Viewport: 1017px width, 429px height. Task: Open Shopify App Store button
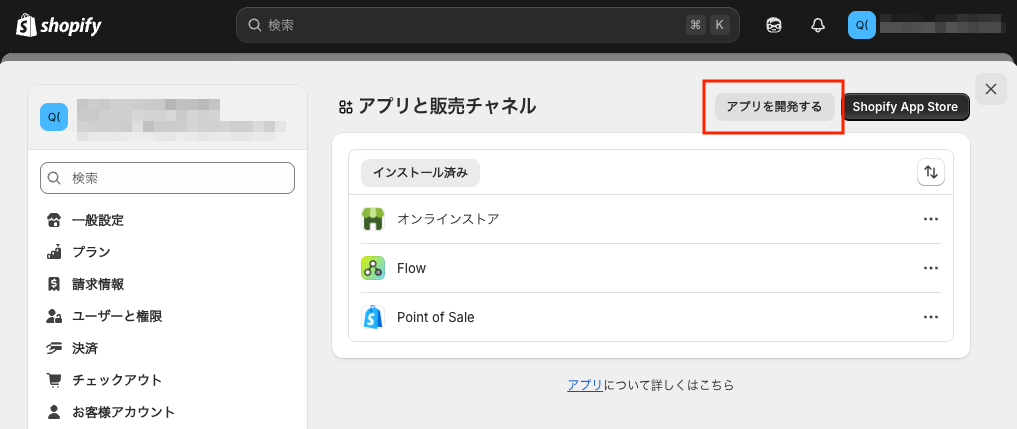[x=905, y=107]
